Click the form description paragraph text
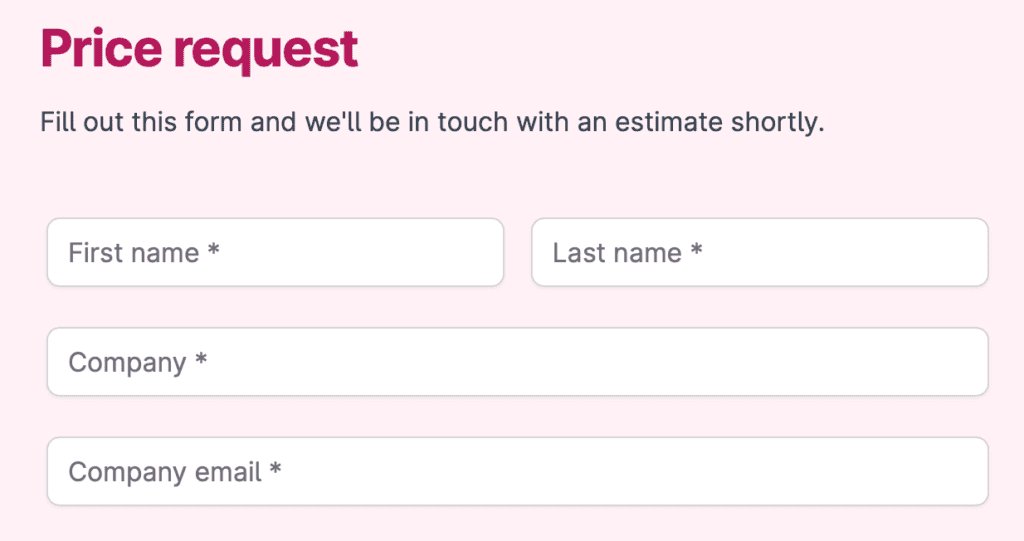 [x=432, y=124]
